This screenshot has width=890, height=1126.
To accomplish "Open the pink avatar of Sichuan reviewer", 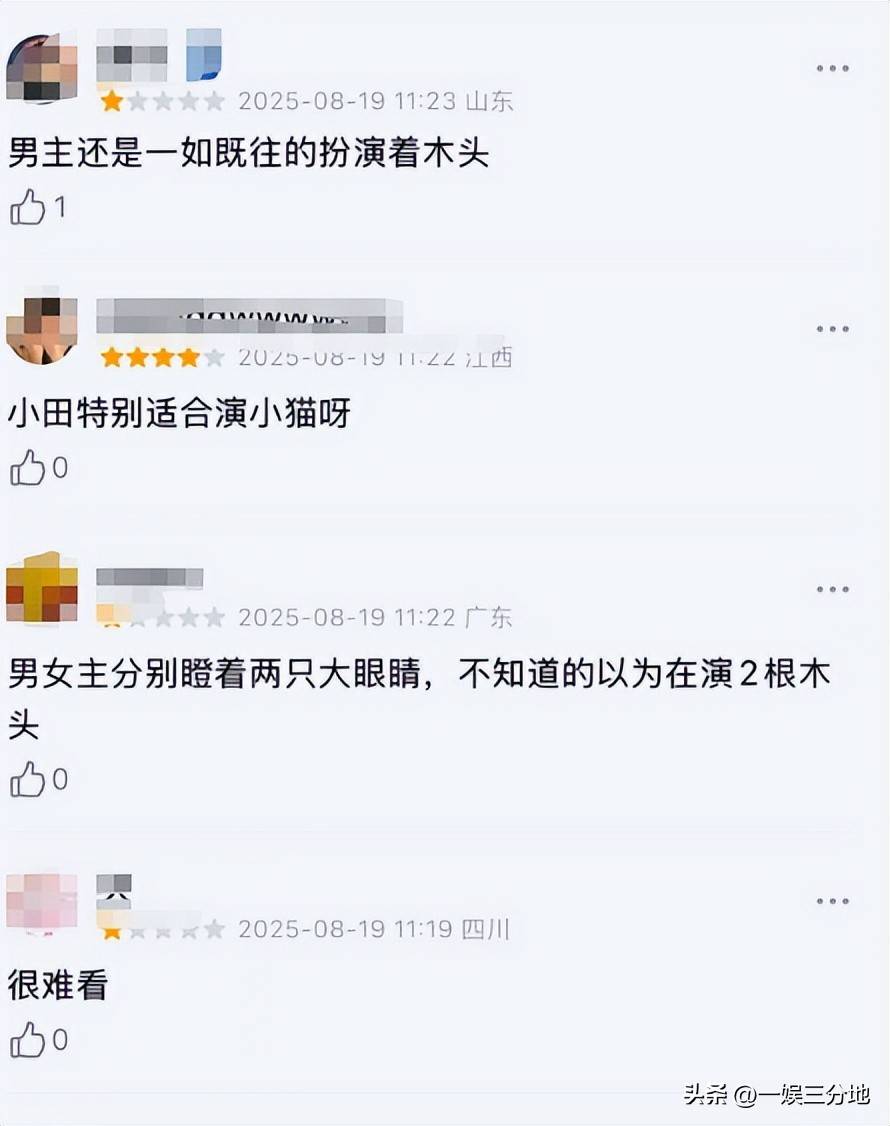I will coord(42,901).
